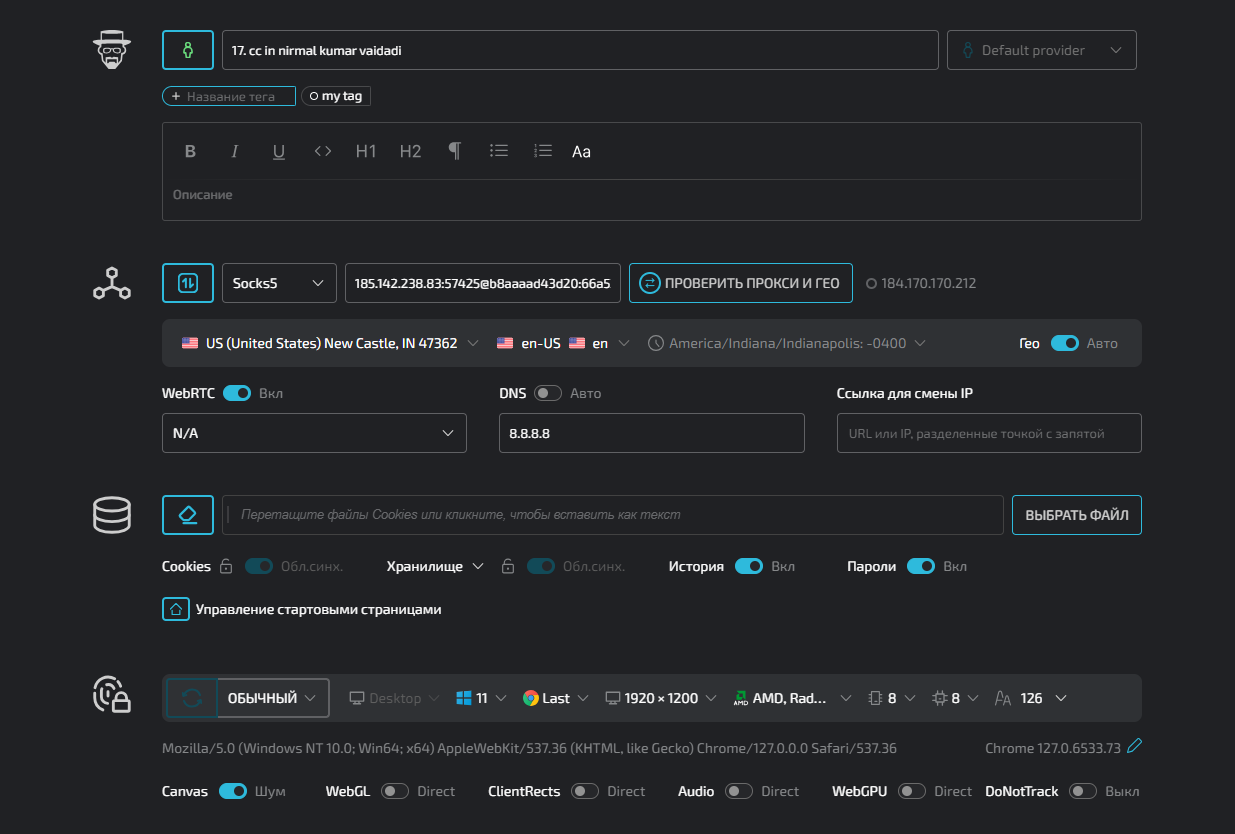
Task: Click the green profile status icon button
Action: [187, 50]
